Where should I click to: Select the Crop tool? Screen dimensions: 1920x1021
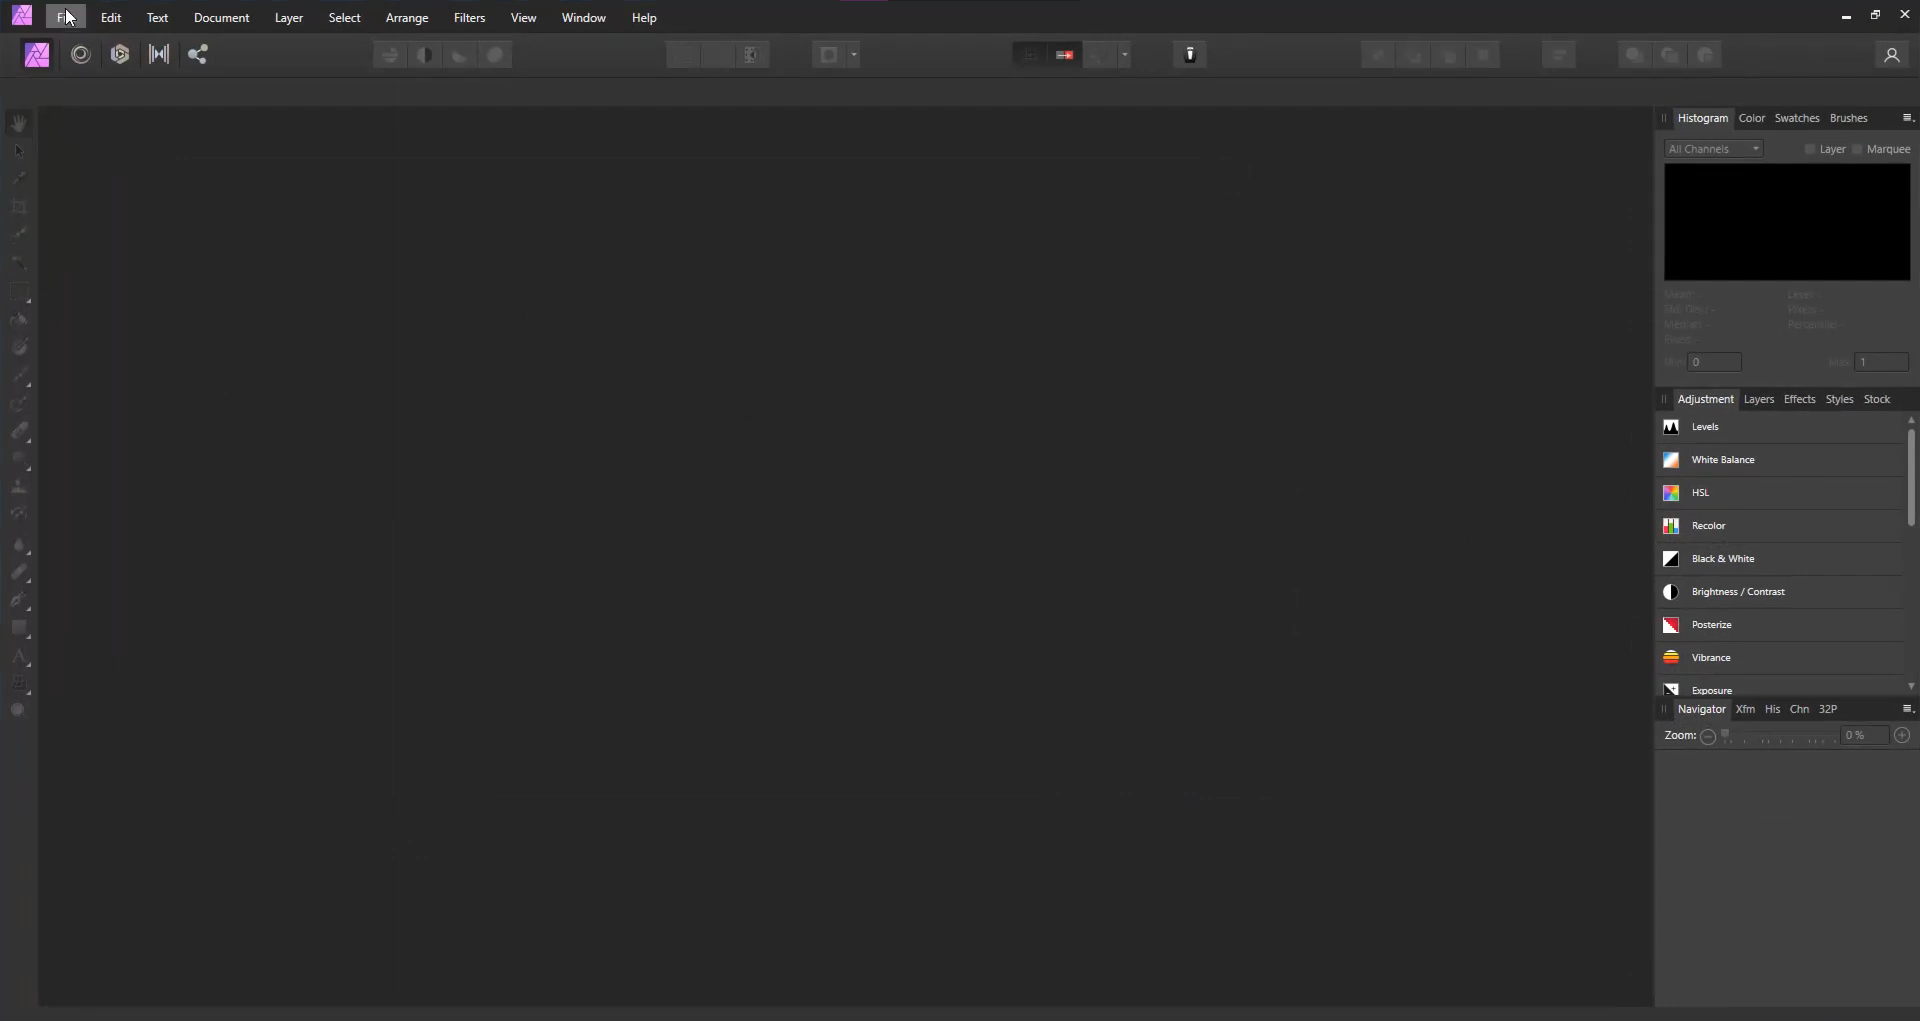pyautogui.click(x=19, y=207)
